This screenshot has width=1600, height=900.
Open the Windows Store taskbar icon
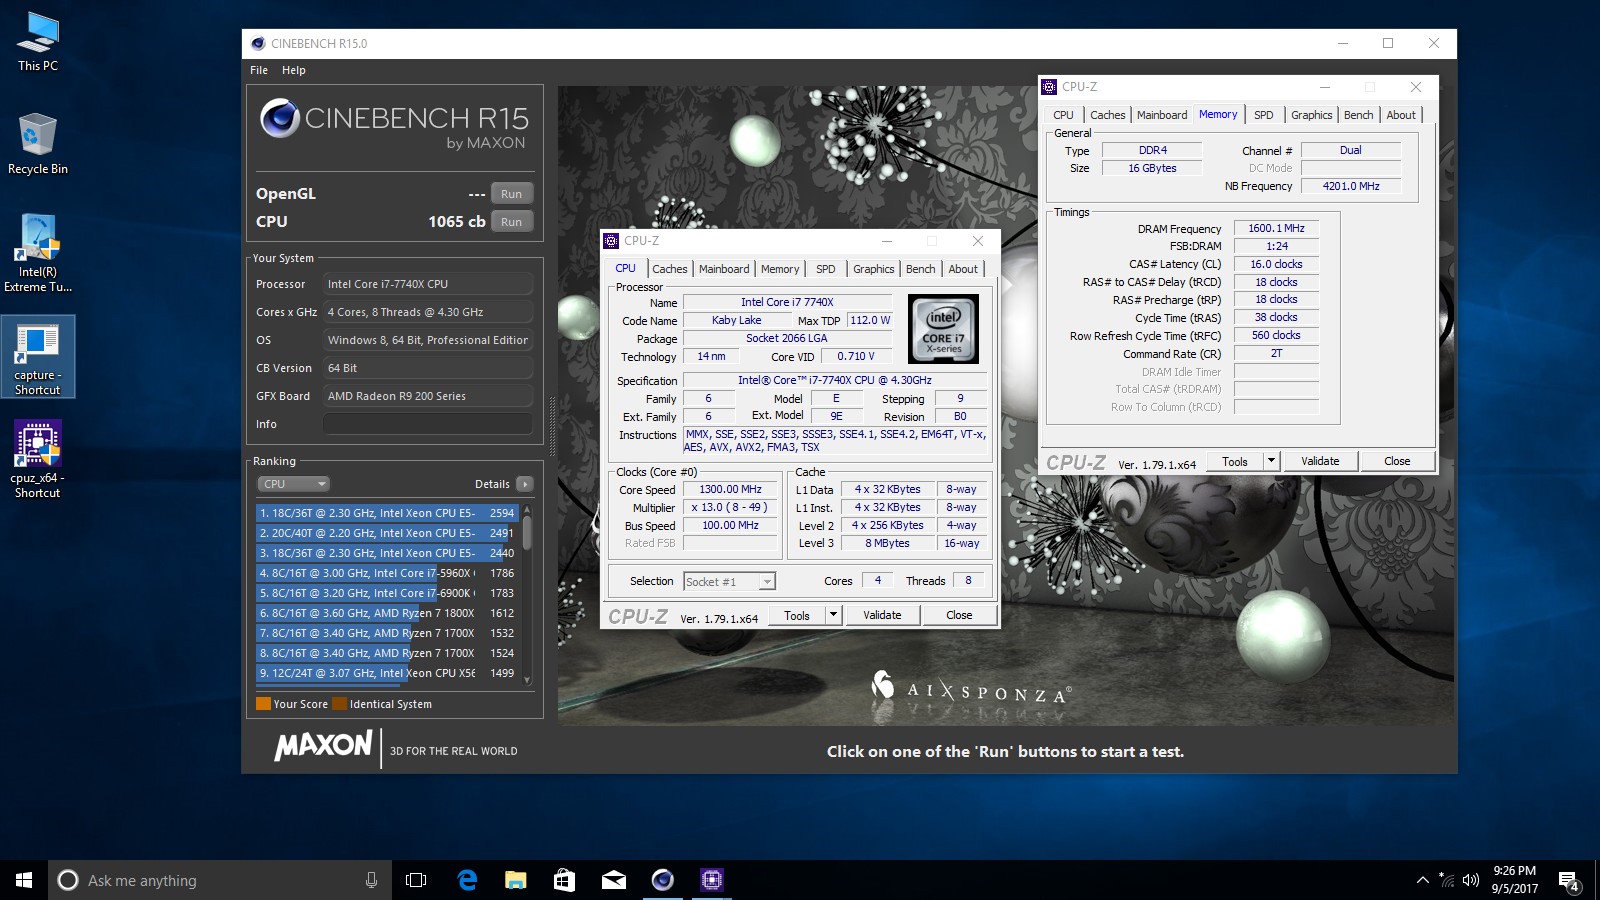[x=564, y=880]
